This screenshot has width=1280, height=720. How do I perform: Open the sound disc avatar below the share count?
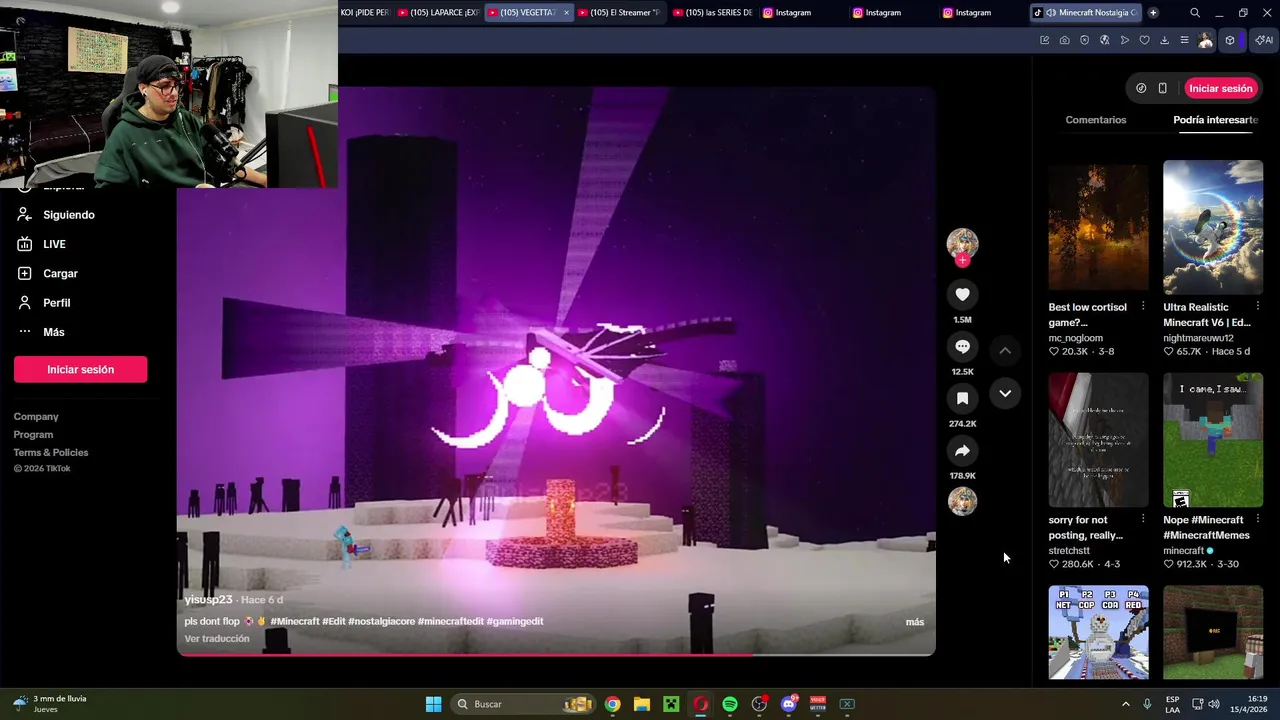[x=962, y=501]
